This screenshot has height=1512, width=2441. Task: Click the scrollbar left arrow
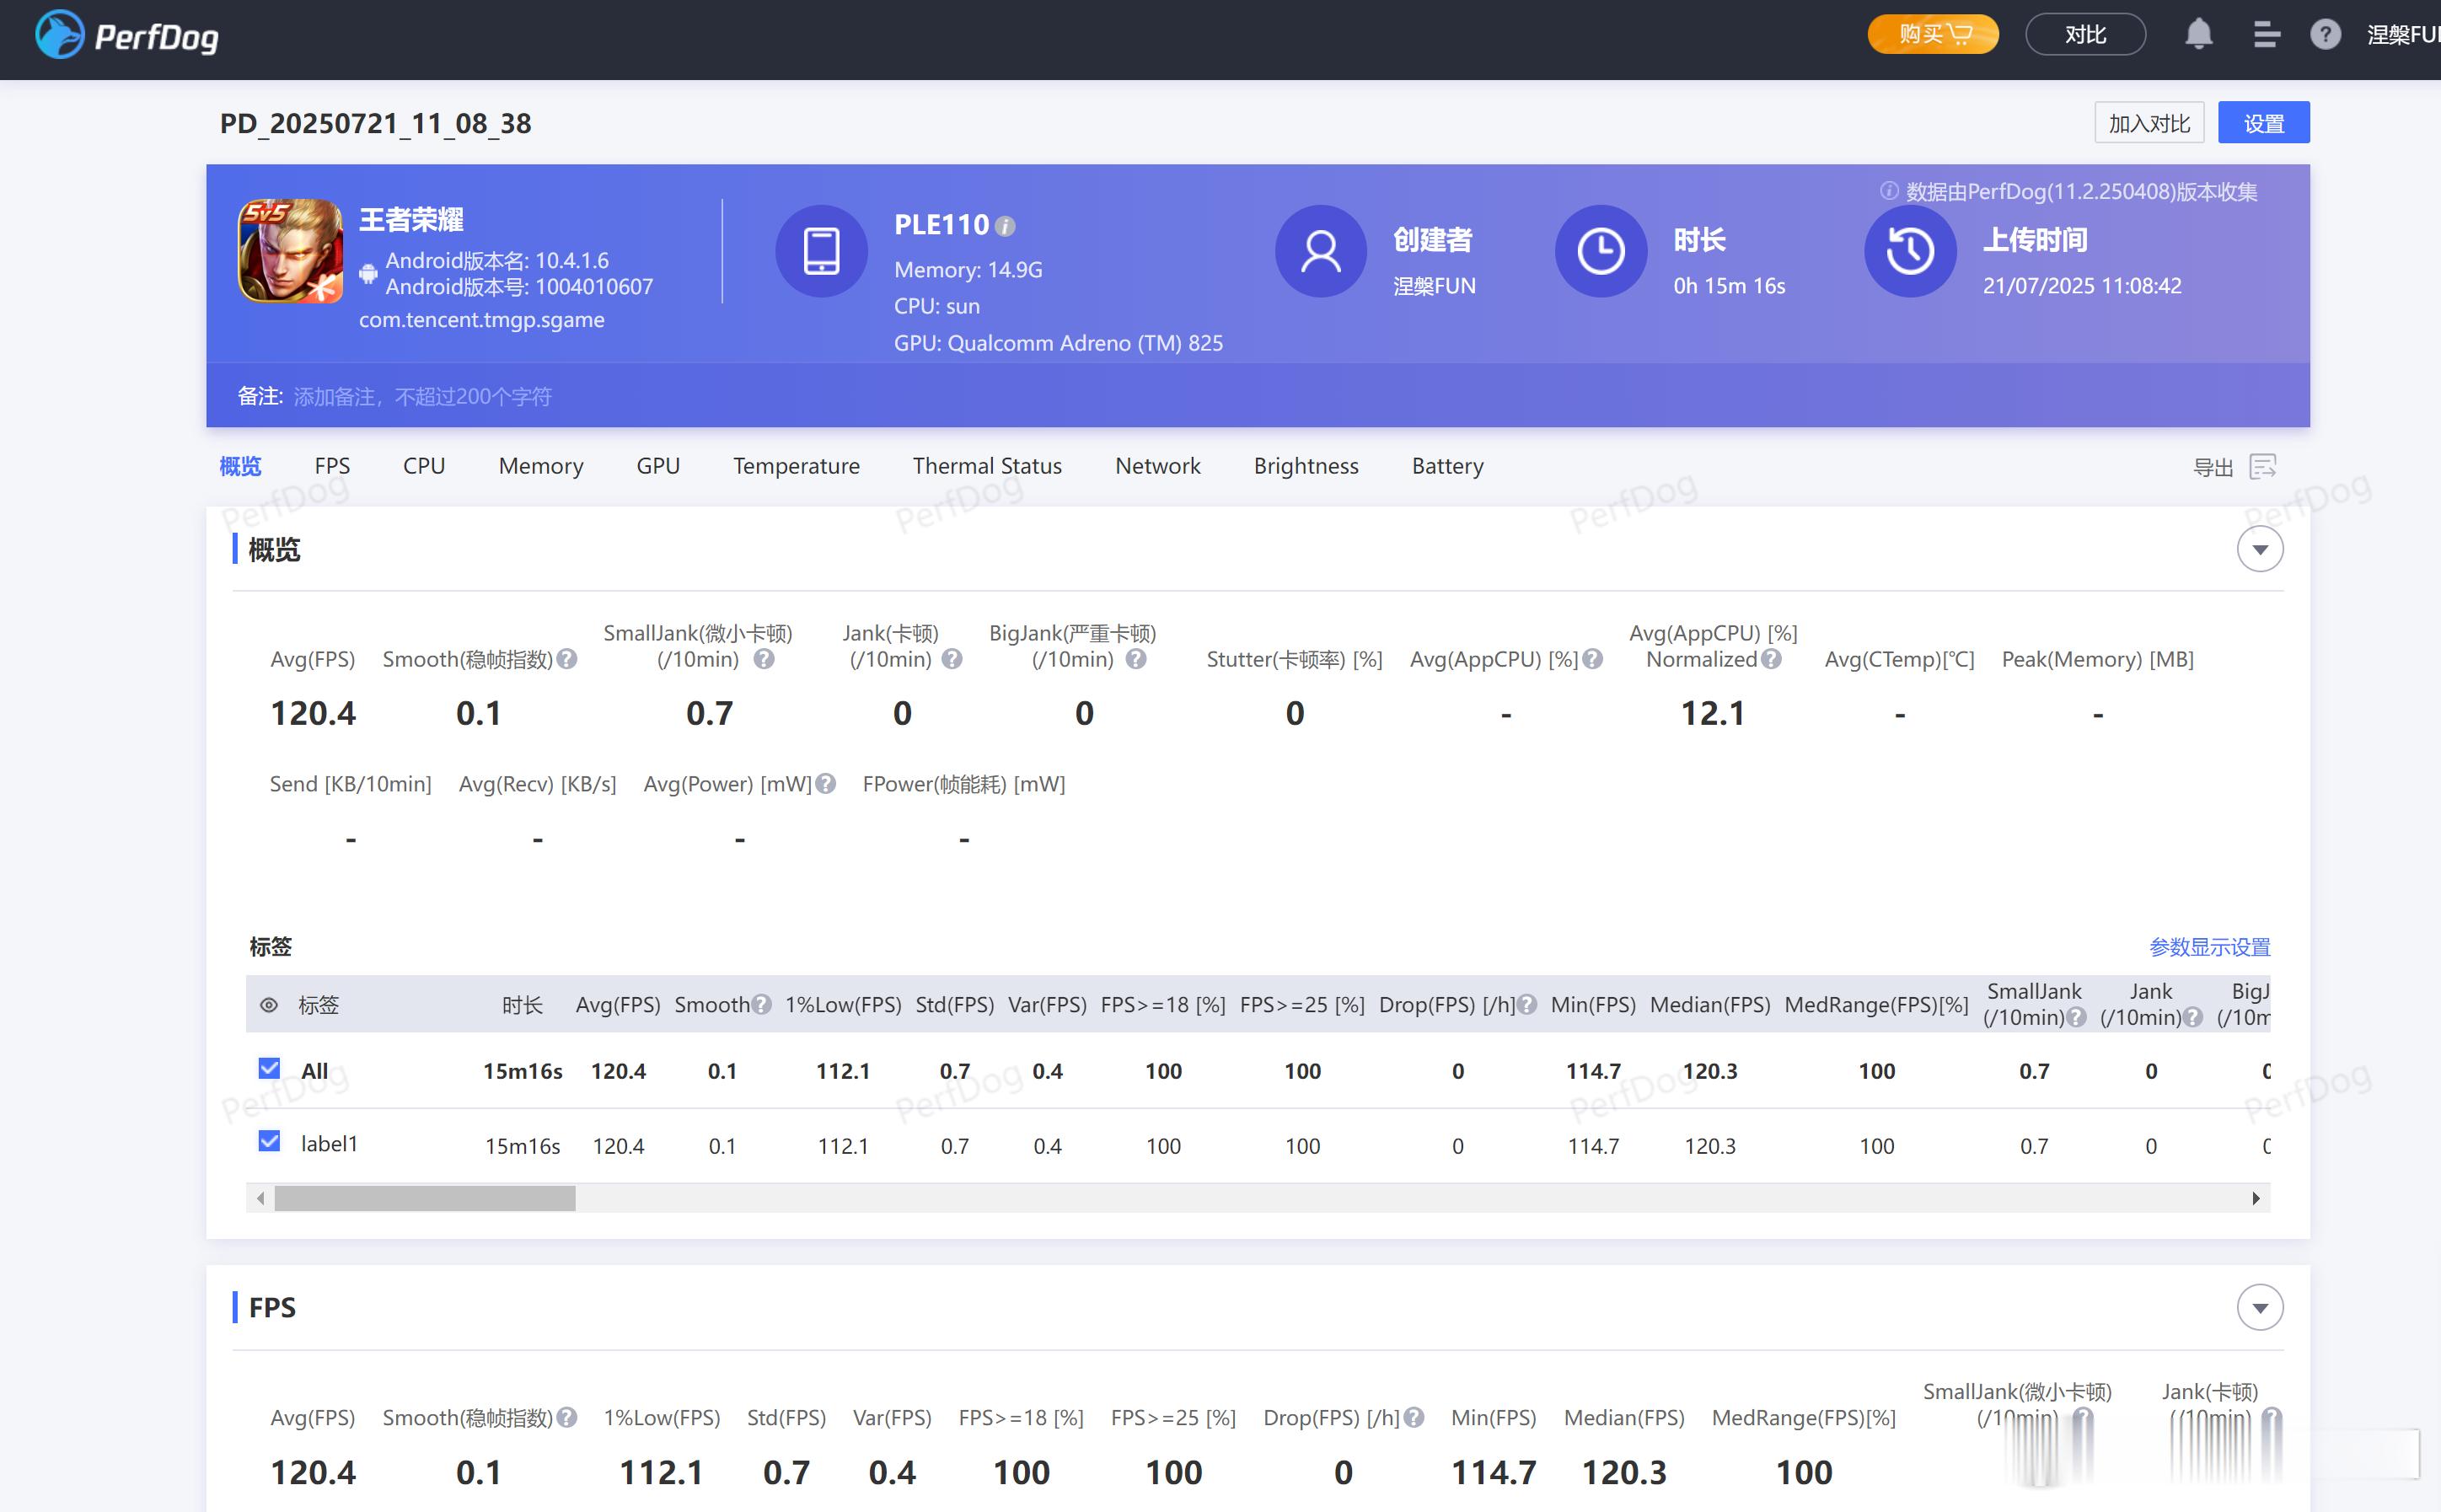(x=261, y=1198)
